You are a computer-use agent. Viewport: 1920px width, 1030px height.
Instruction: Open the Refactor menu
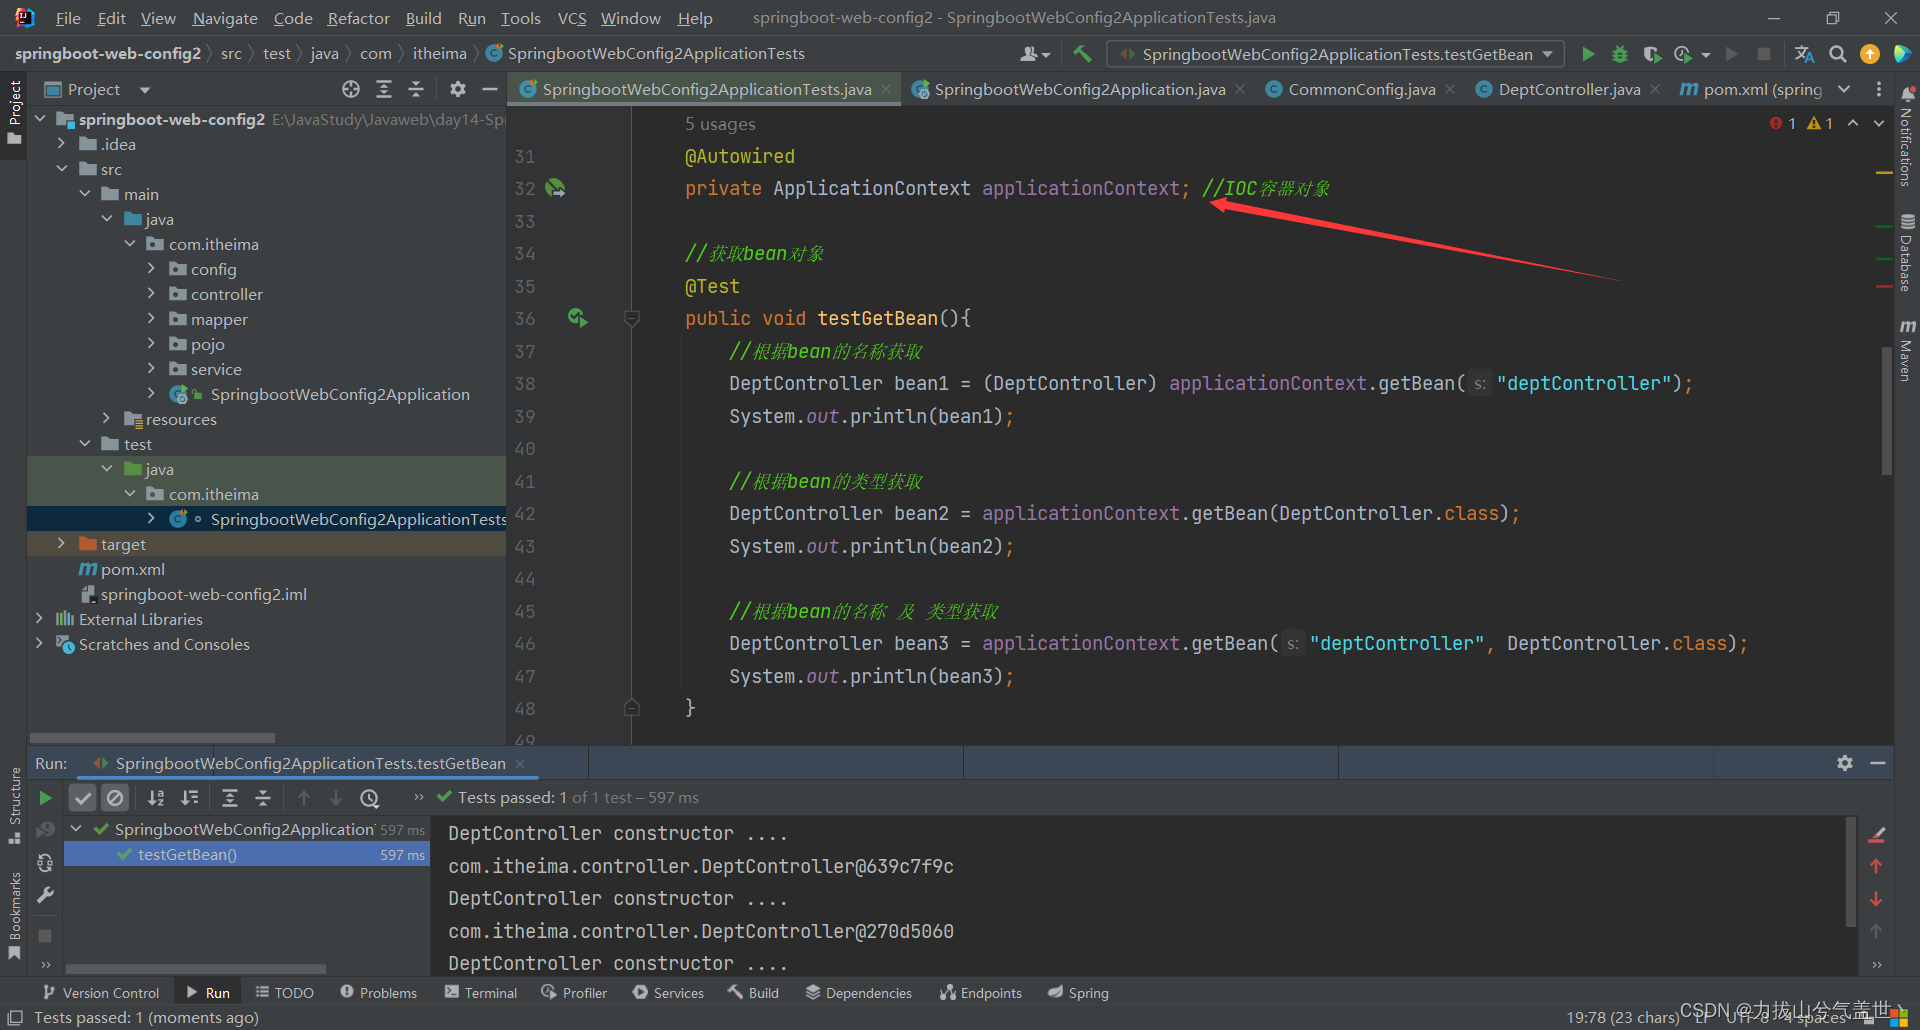tap(357, 17)
